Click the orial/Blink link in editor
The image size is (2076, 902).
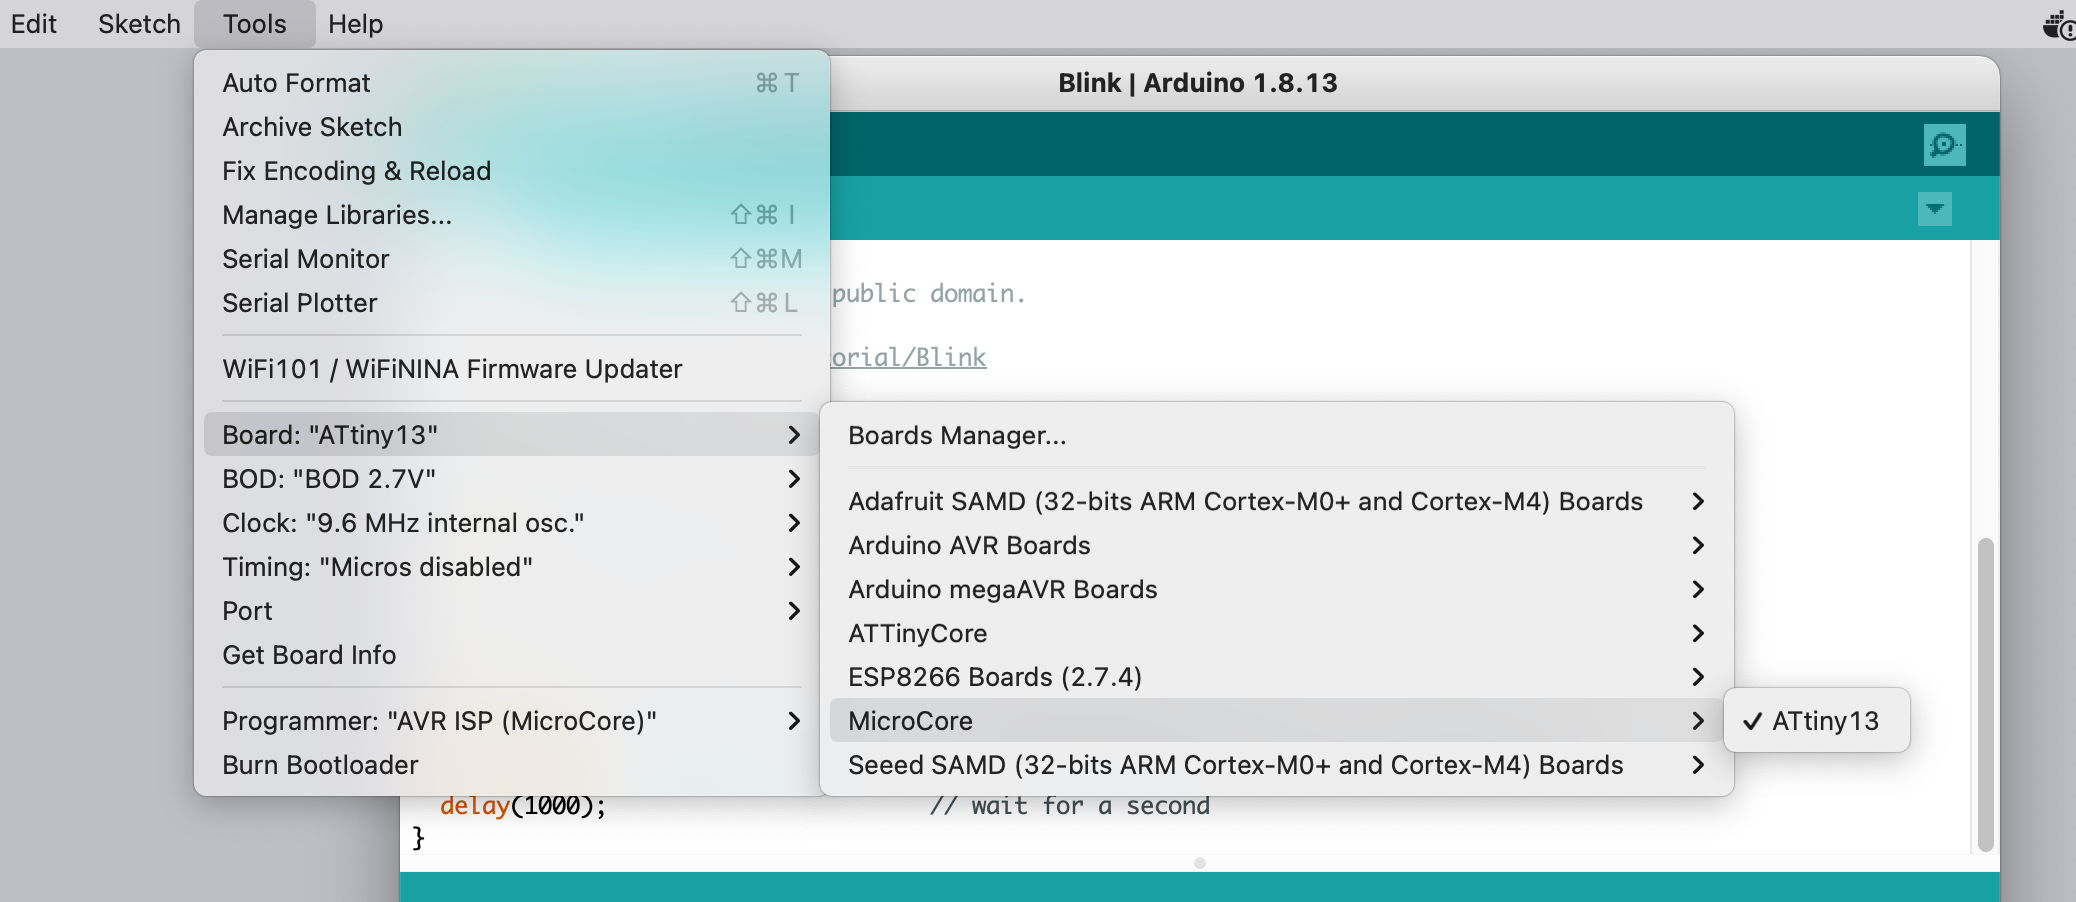coord(909,357)
